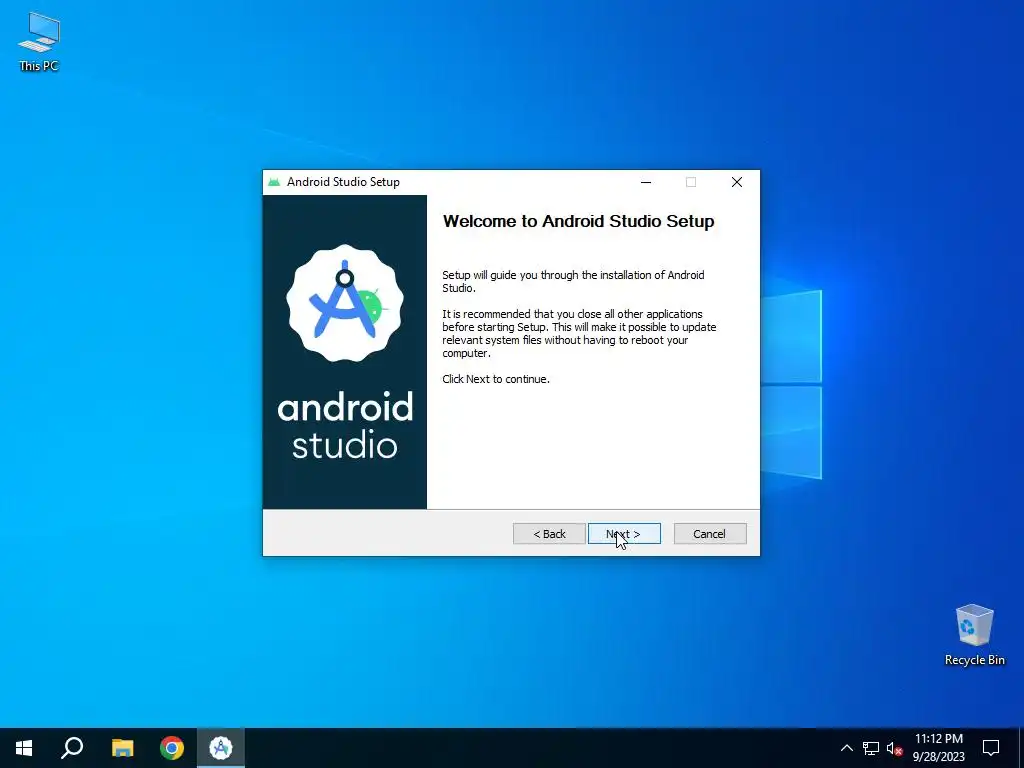Image resolution: width=1024 pixels, height=768 pixels.
Task: Click the Android icon in setup title bar
Action: [x=274, y=182]
